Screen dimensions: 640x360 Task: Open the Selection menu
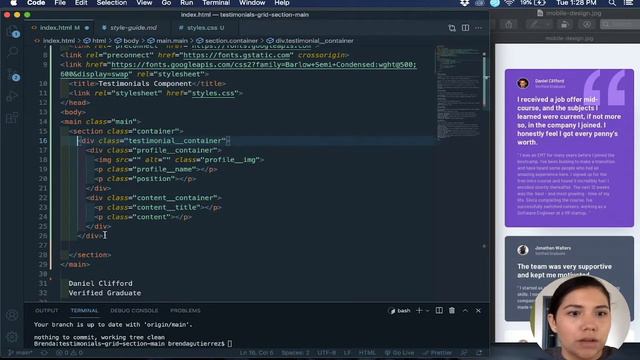112,3
